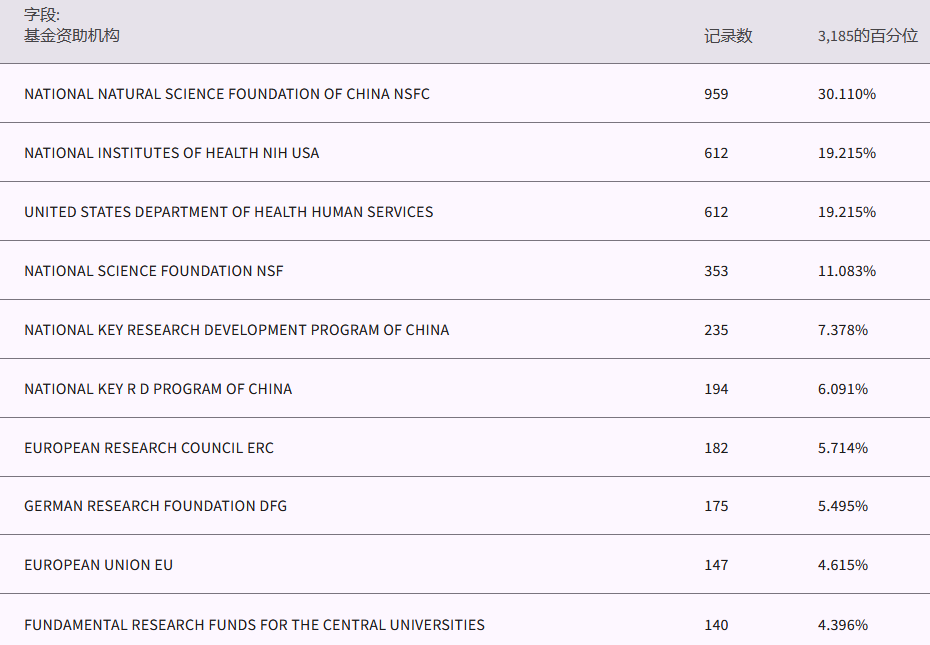Select National Institutes of Health NIH USA entry

pos(172,153)
